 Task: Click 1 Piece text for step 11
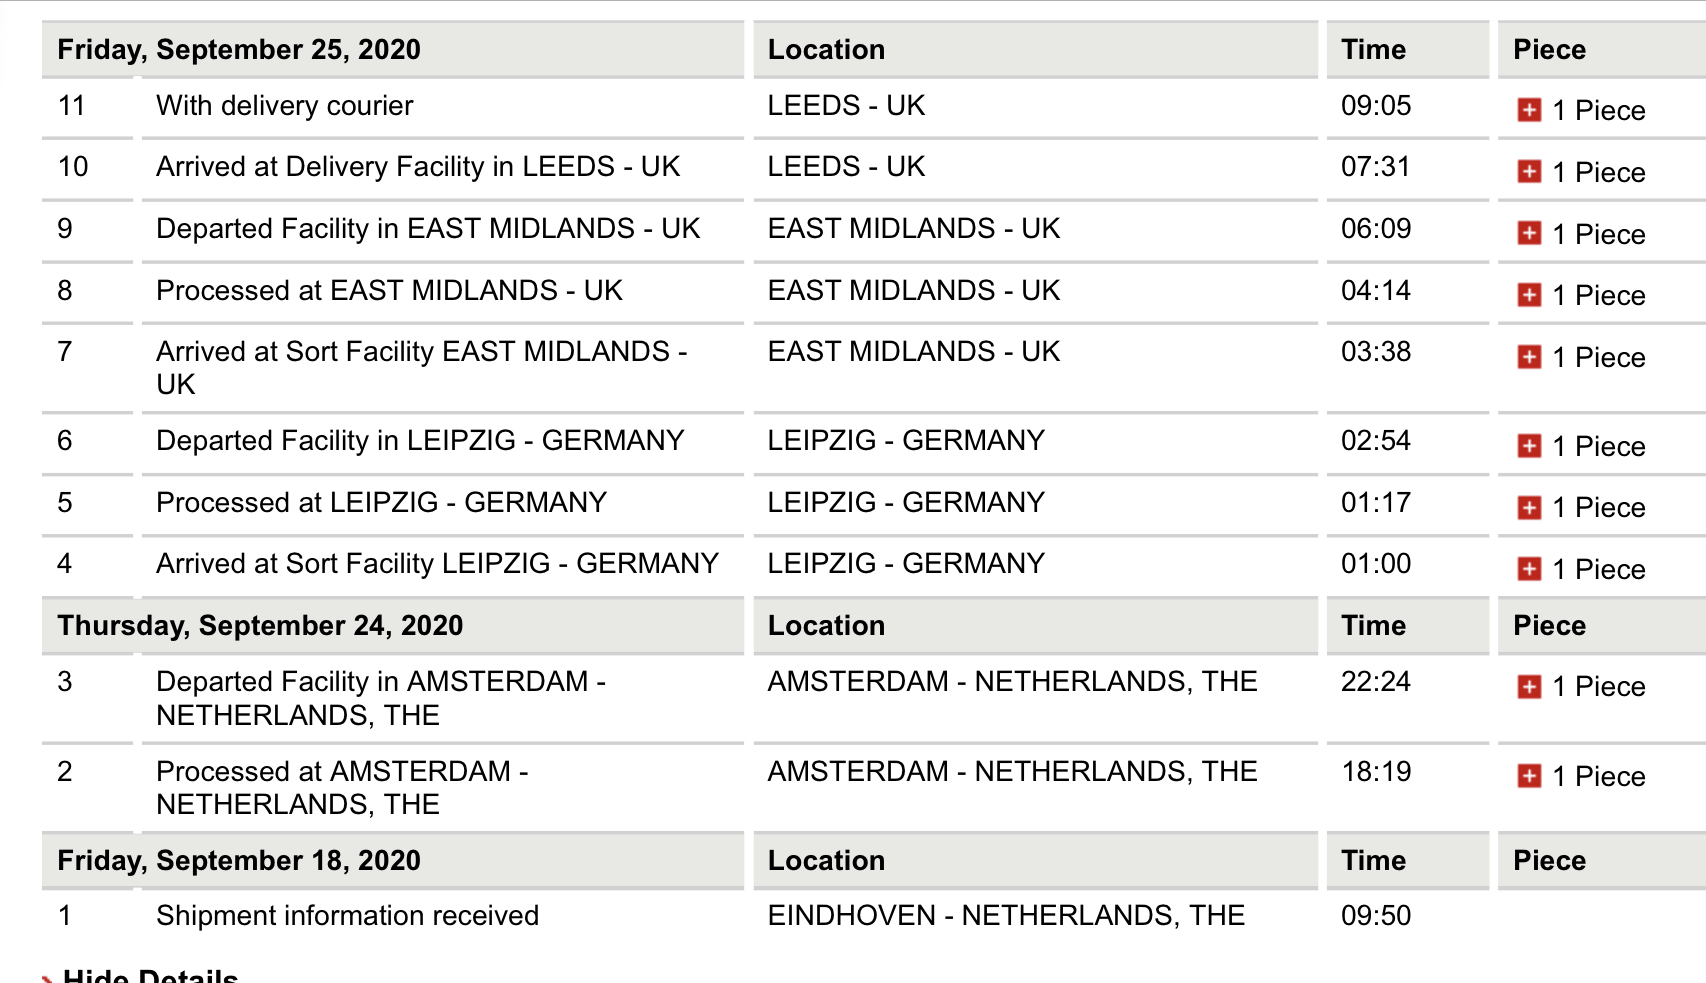coord(1598,110)
